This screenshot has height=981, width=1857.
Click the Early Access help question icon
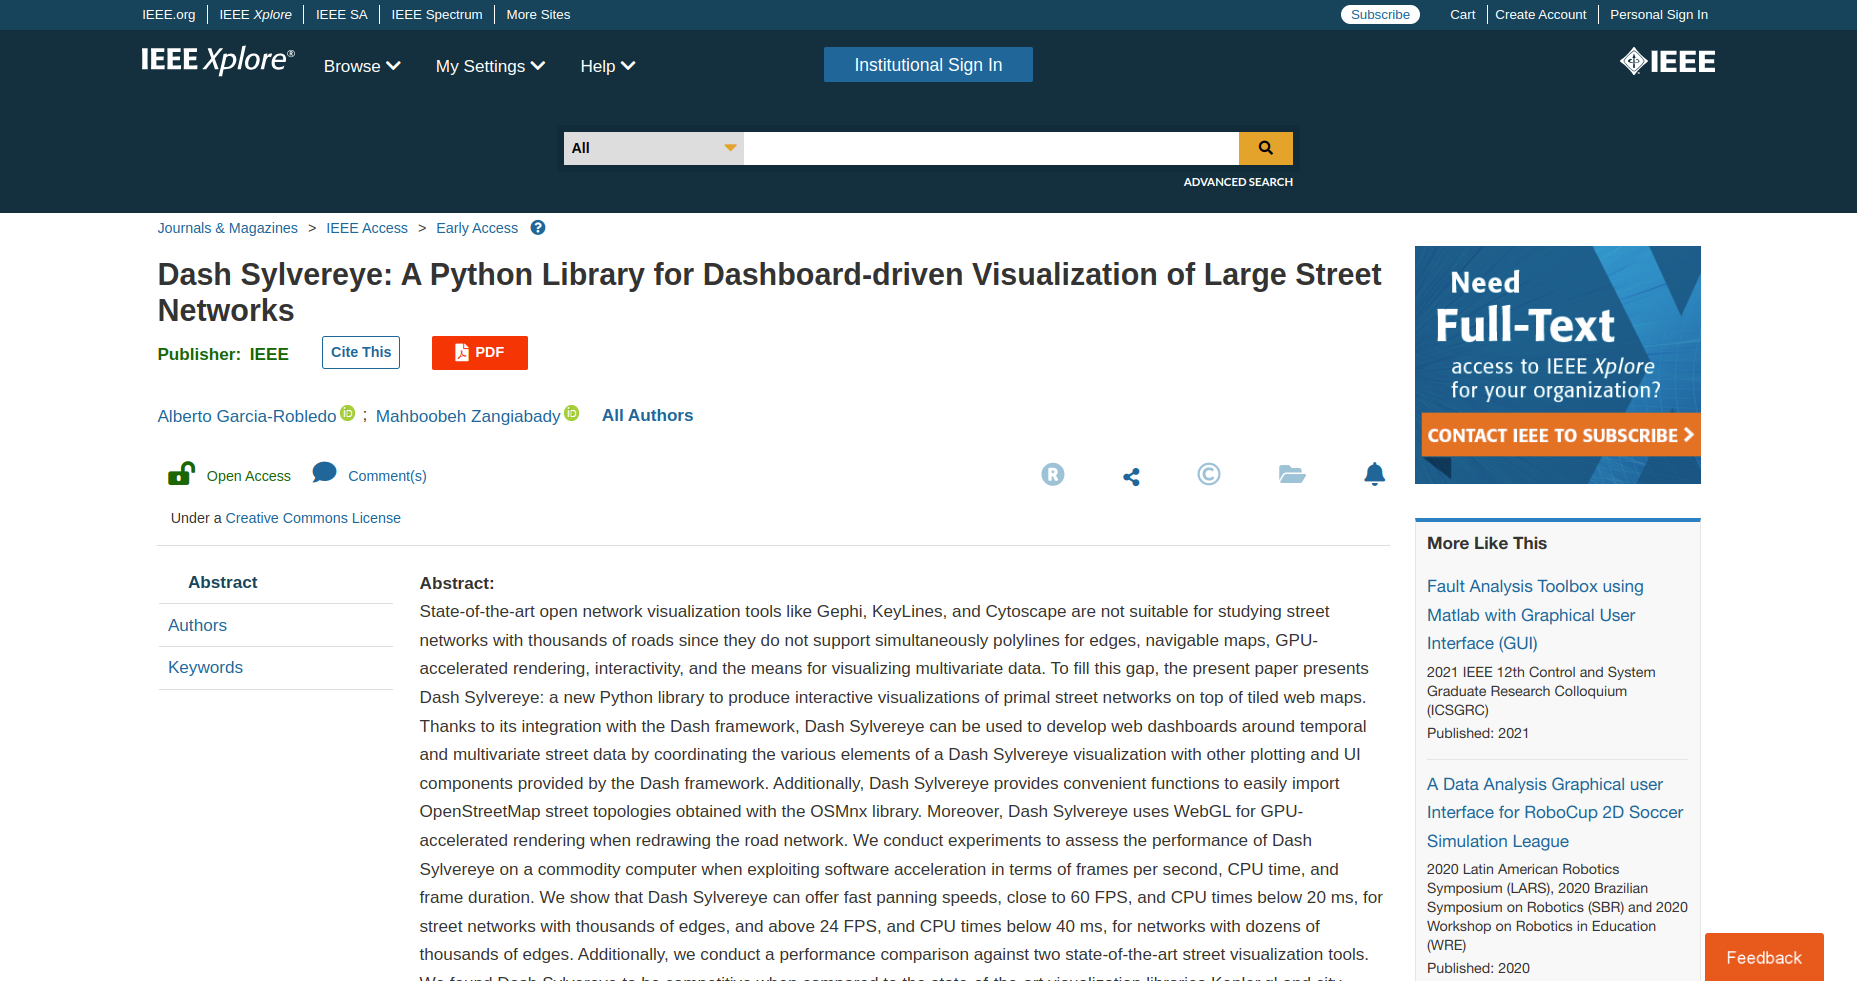[538, 228]
